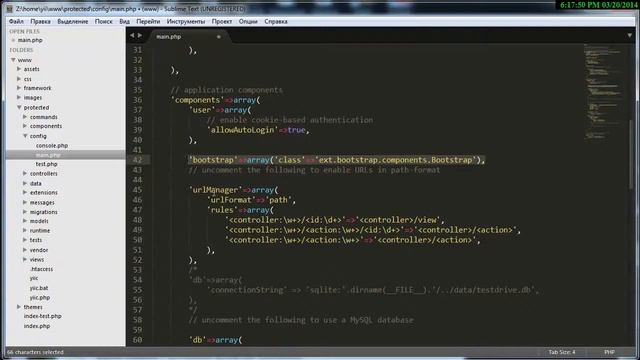Expand the views folder
The width and height of the screenshot is (640, 360).
point(25,259)
